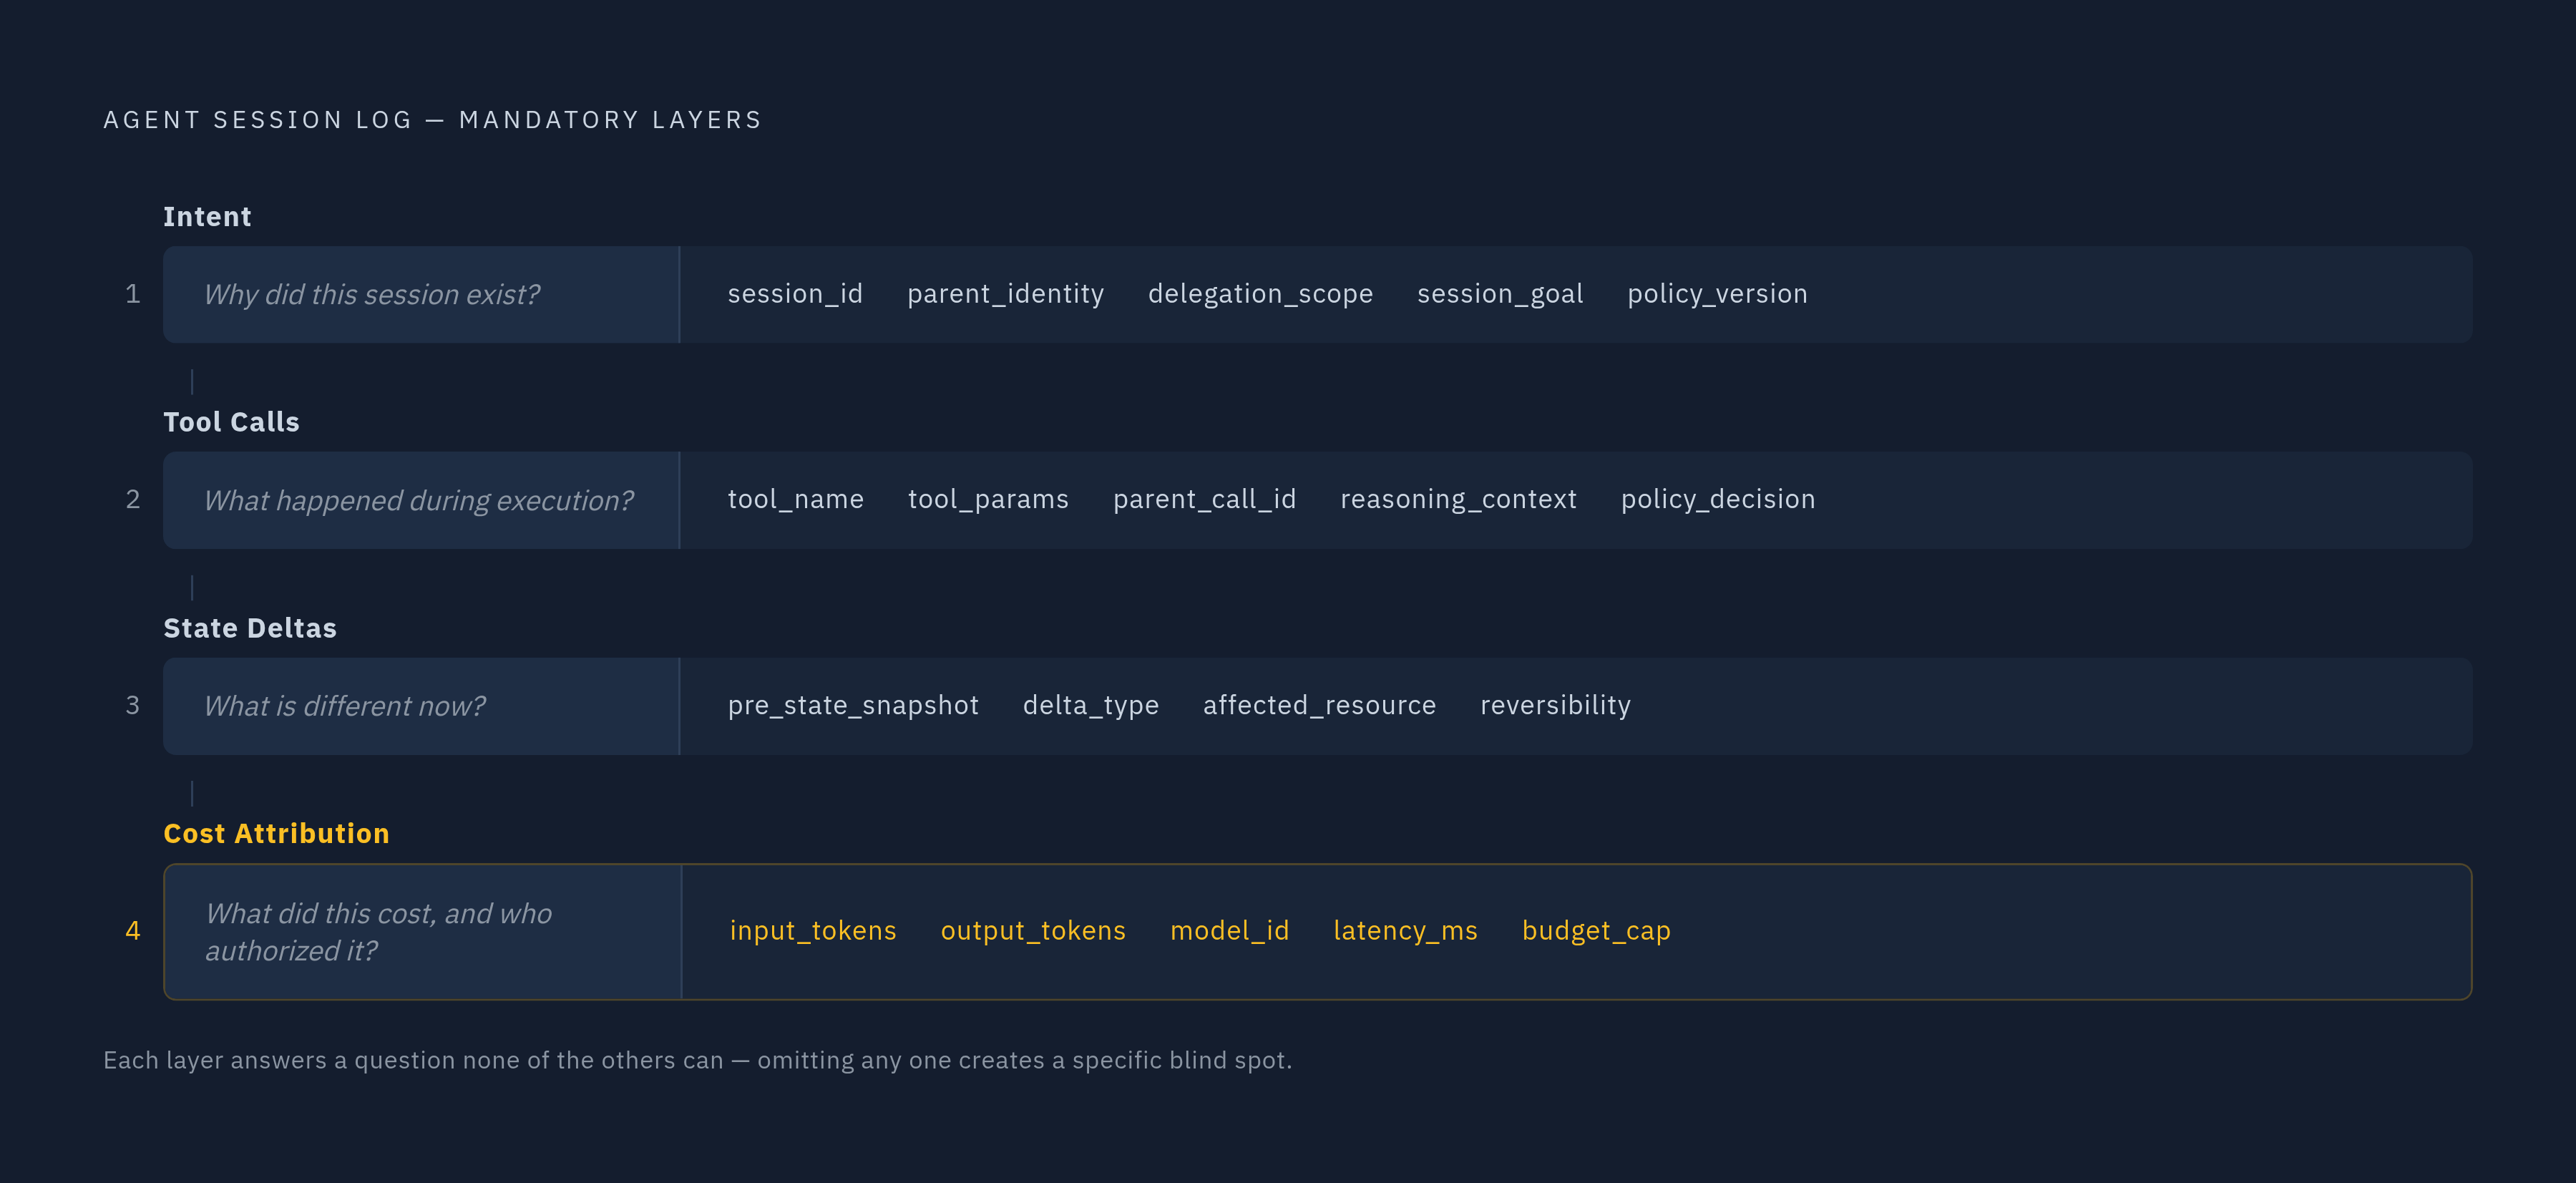The image size is (2576, 1183).
Task: Click 'Why did this session exist?' question
Action: point(371,295)
